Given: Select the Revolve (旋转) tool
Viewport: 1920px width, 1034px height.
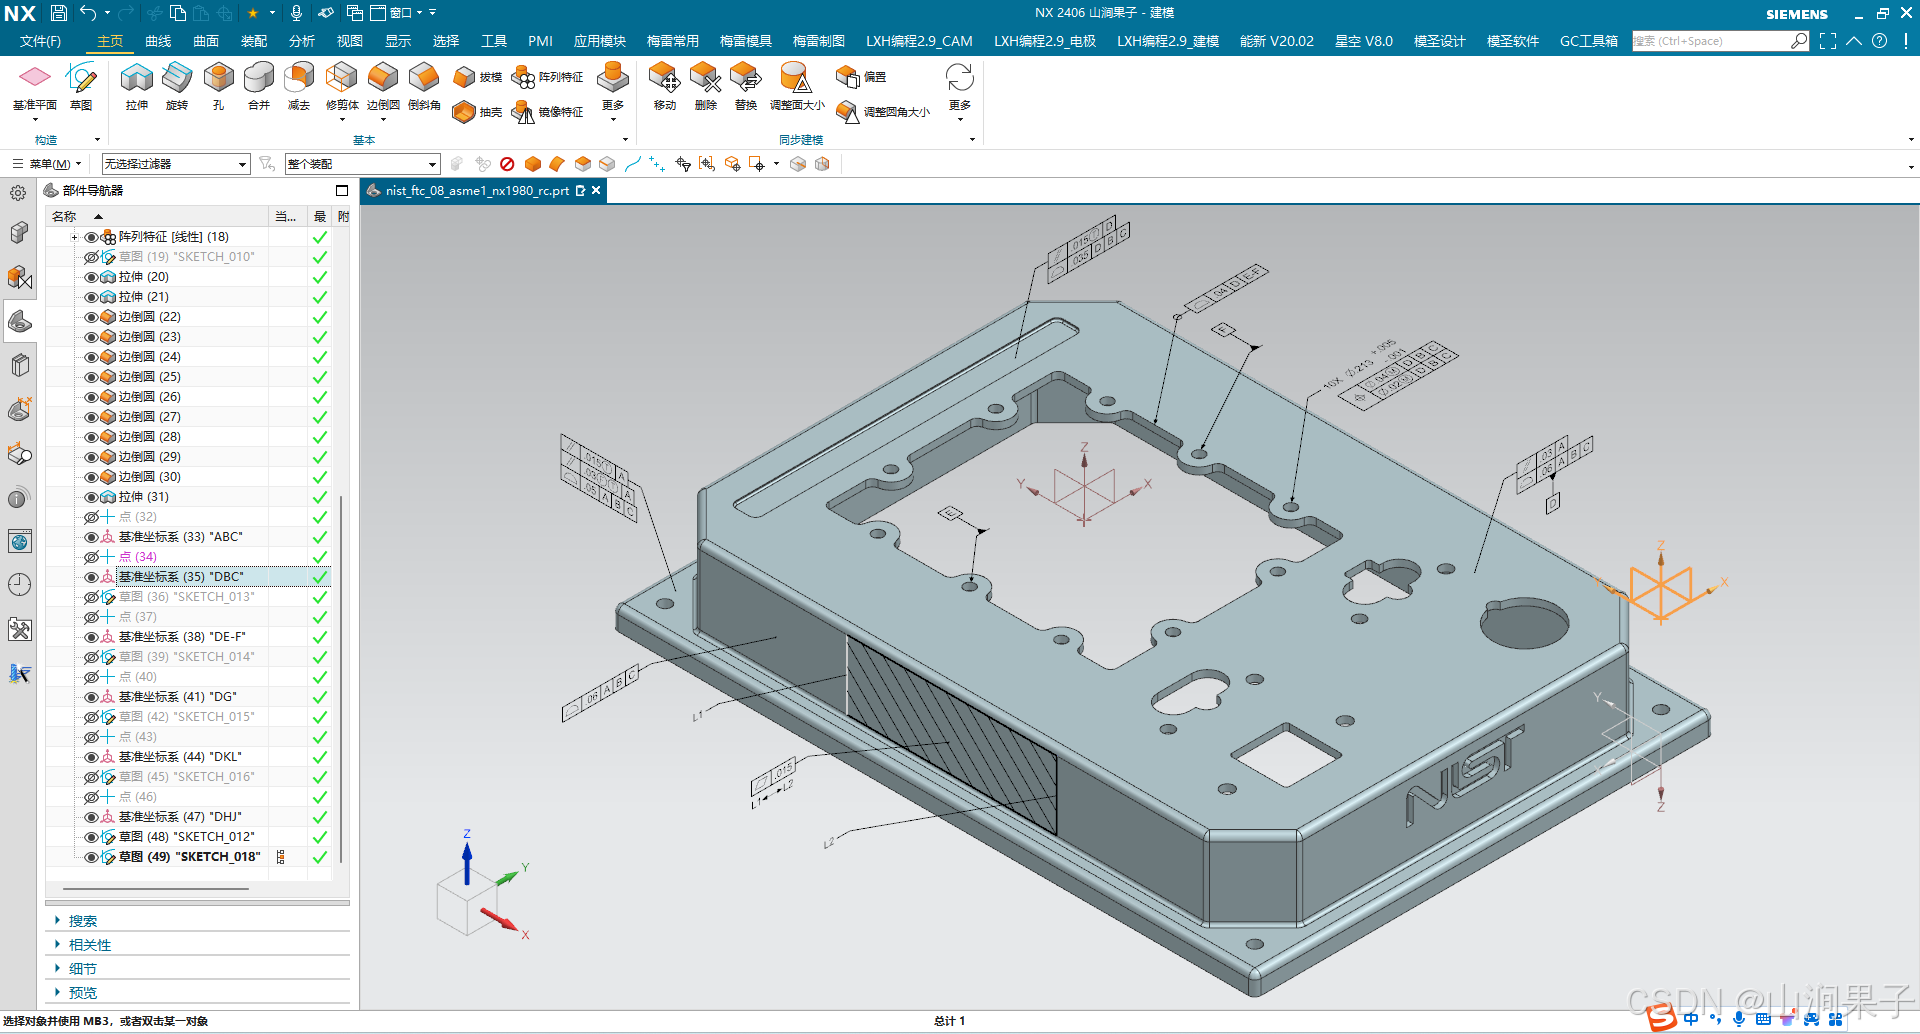Looking at the screenshot, I should (177, 86).
